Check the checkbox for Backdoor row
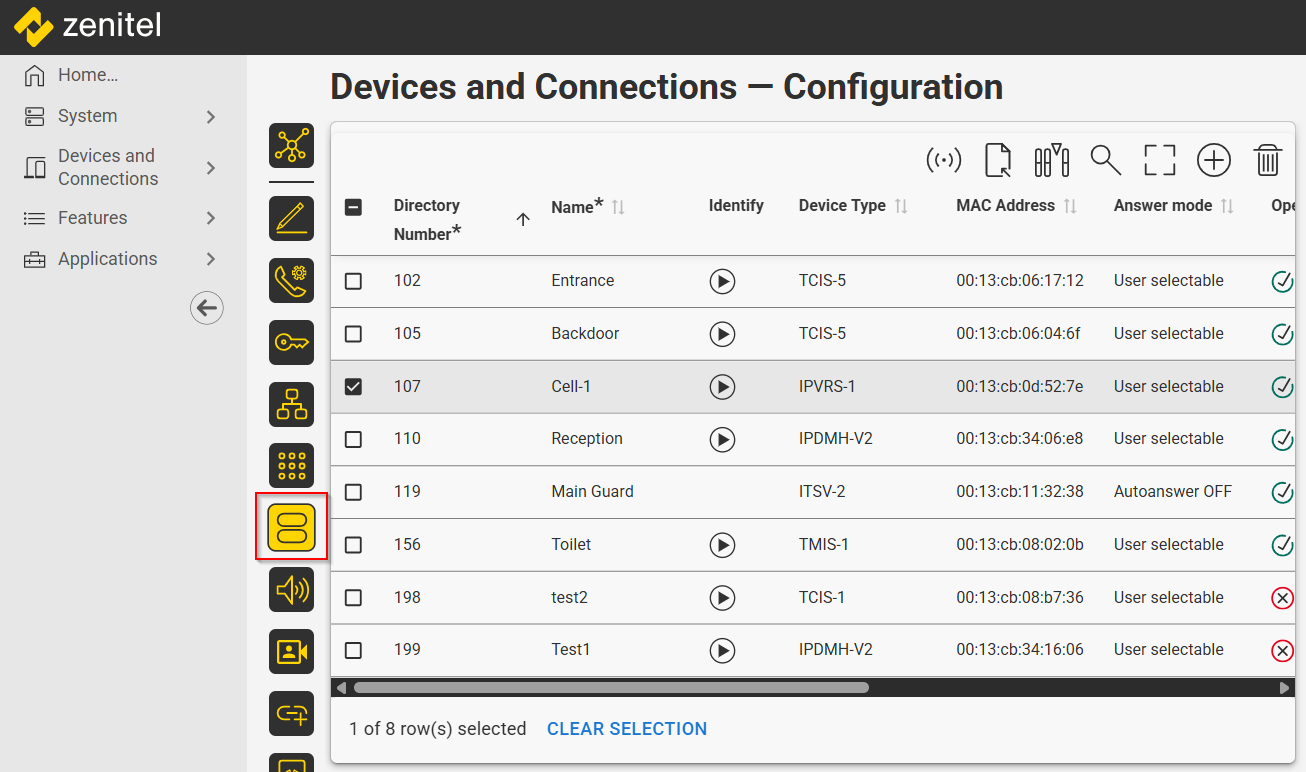Image resolution: width=1306 pixels, height=772 pixels. [x=353, y=334]
